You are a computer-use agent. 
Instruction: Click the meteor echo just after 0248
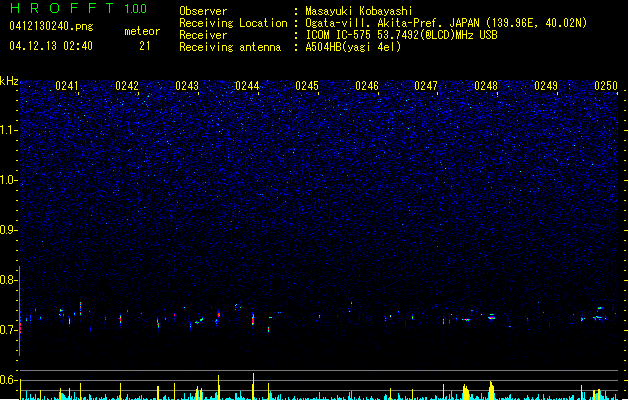(491, 317)
